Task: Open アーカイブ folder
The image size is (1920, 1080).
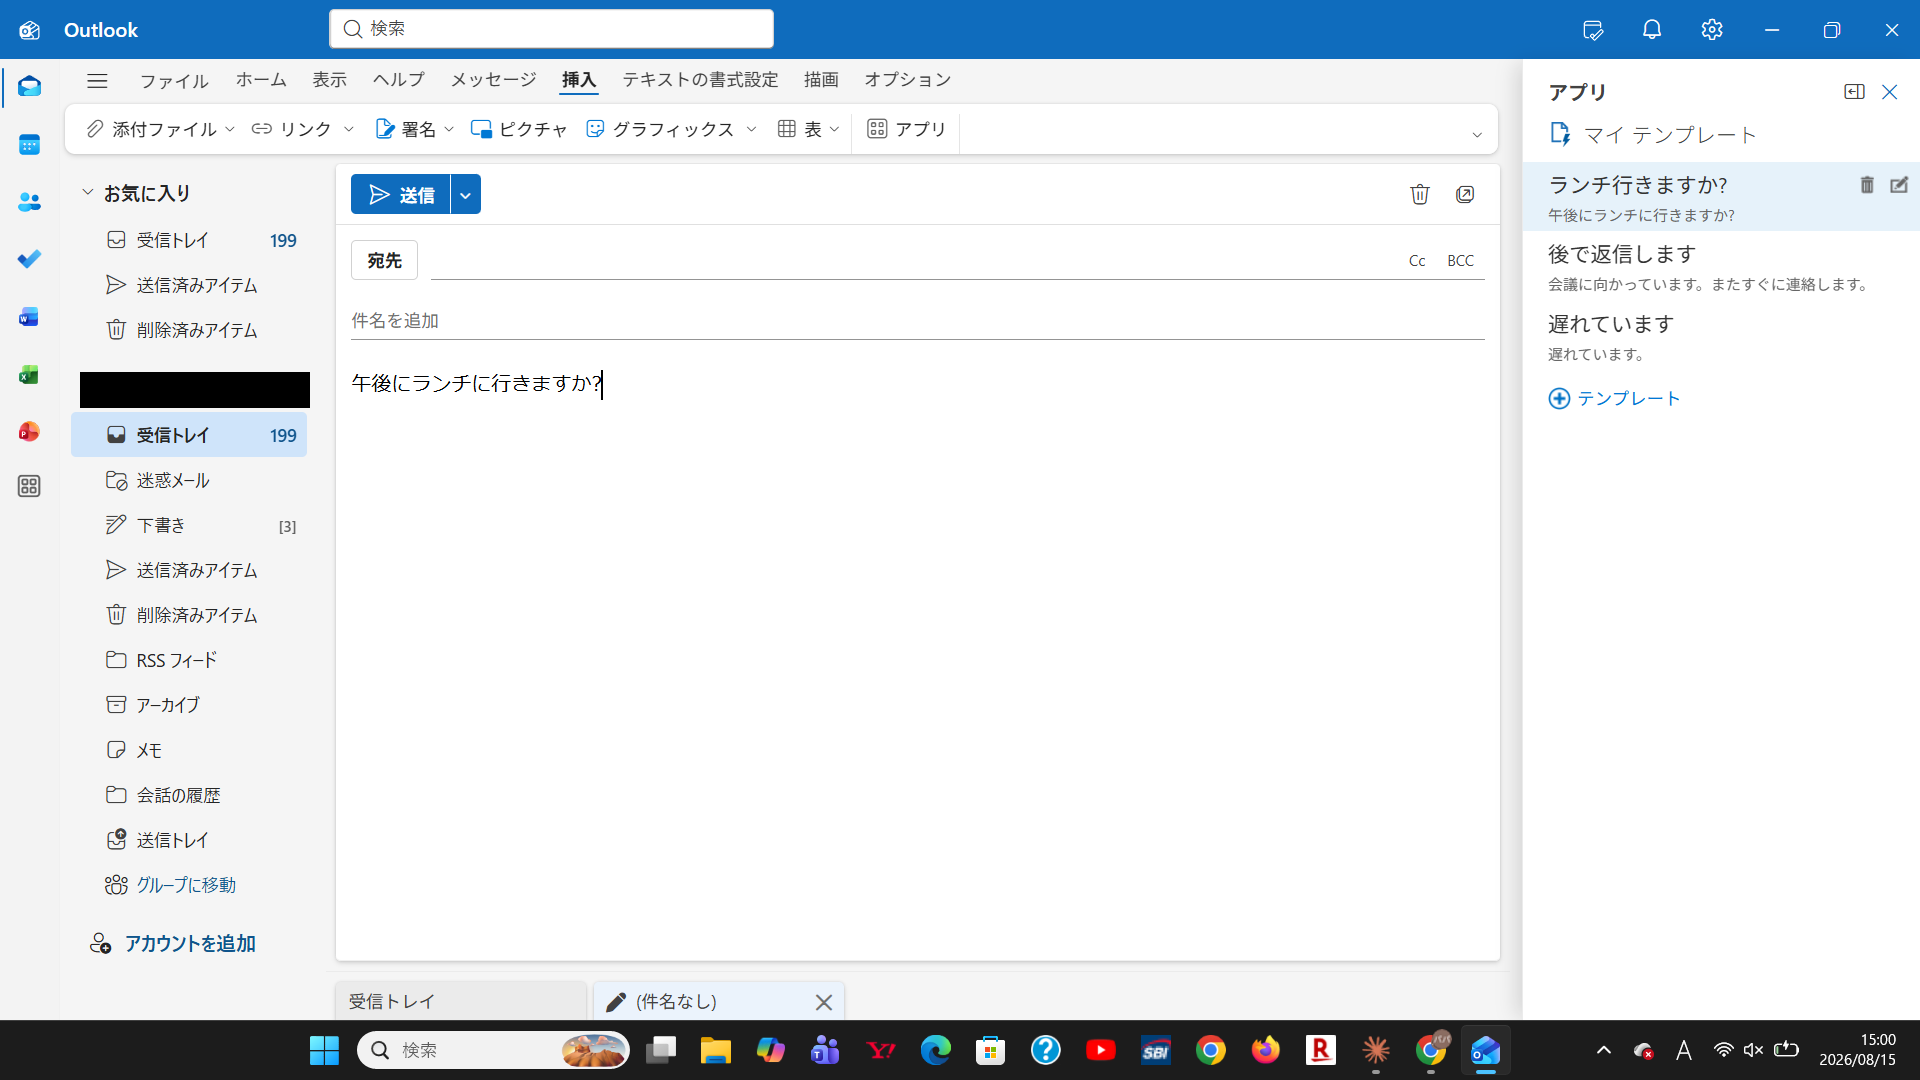Action: coord(189,705)
